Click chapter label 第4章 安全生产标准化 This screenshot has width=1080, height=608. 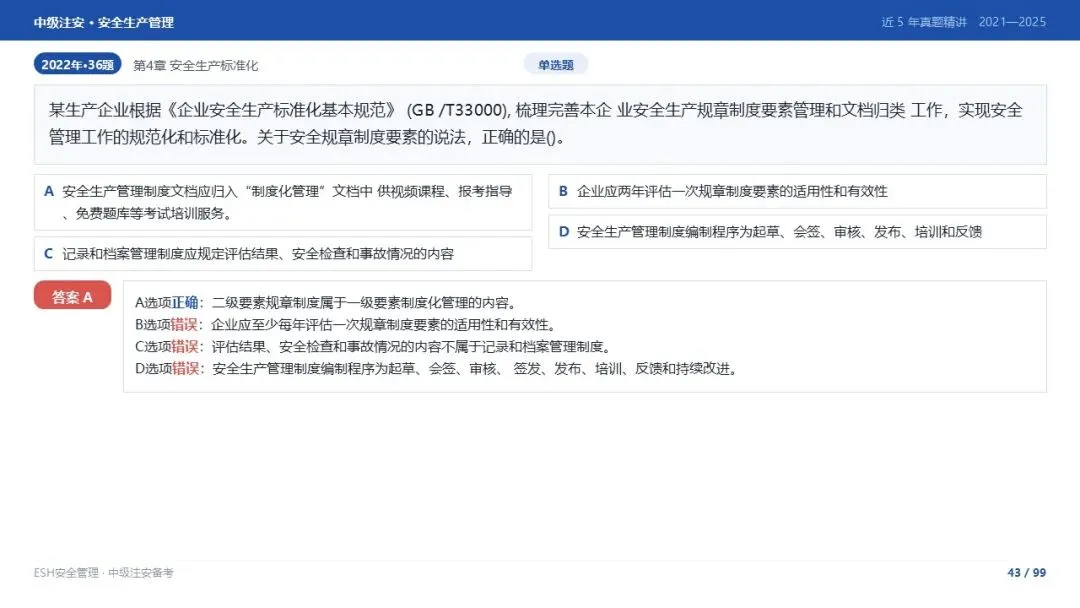point(196,65)
